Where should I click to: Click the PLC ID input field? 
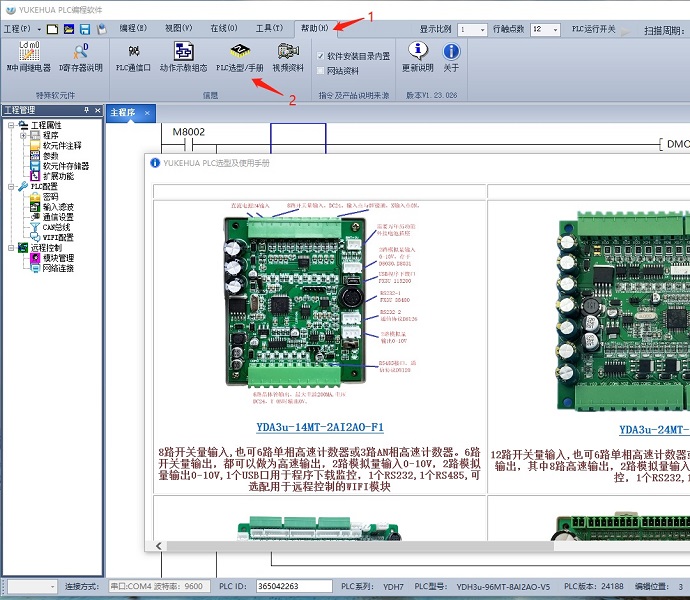click(294, 586)
